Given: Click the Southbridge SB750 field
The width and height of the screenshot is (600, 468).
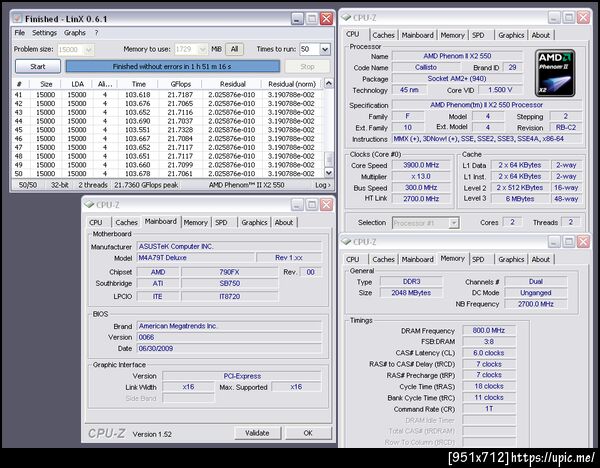Looking at the screenshot, I should [x=230, y=284].
